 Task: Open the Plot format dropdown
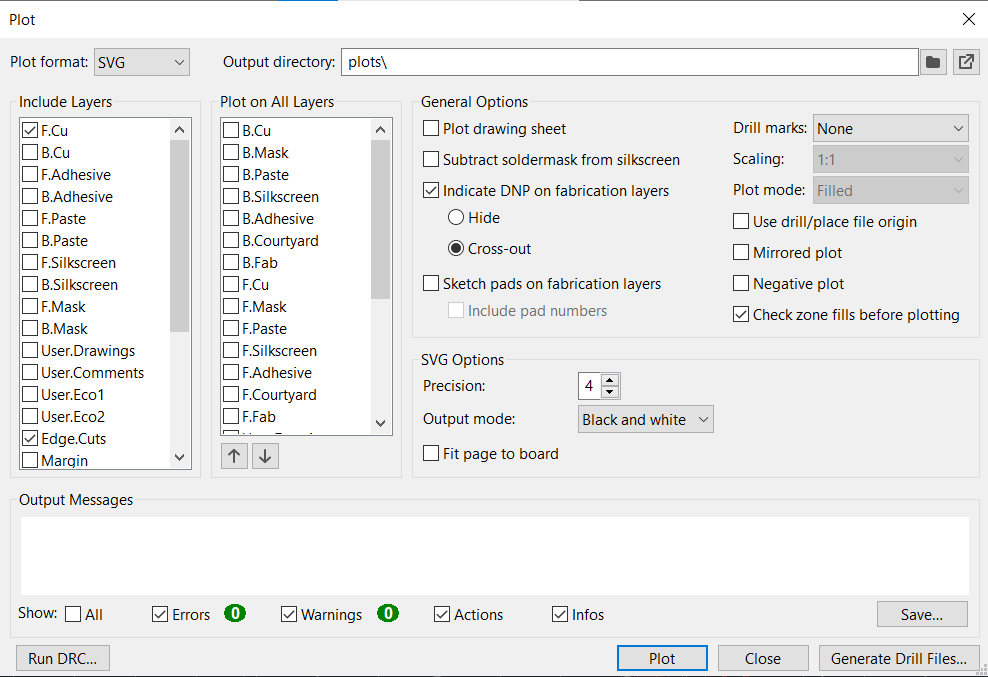click(141, 62)
